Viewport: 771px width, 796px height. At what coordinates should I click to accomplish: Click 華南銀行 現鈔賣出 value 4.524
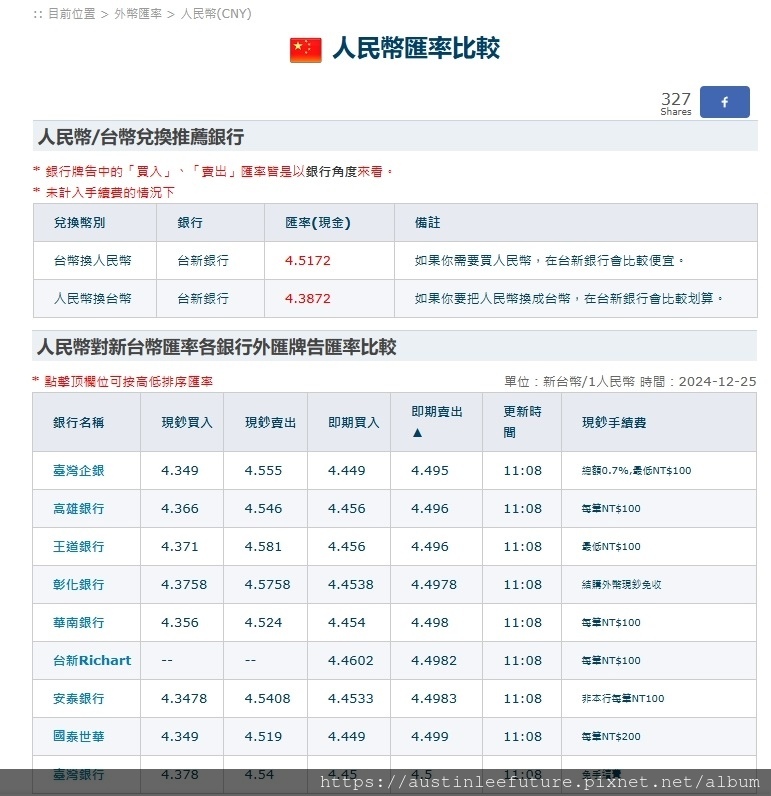click(x=263, y=623)
